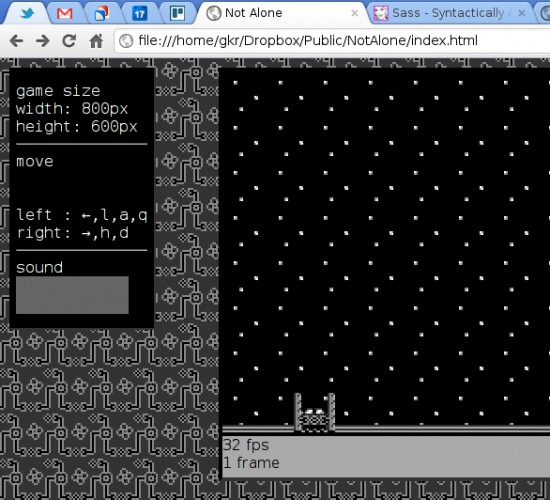
Task: Open the pinned Twitter tab
Action: point(27,13)
